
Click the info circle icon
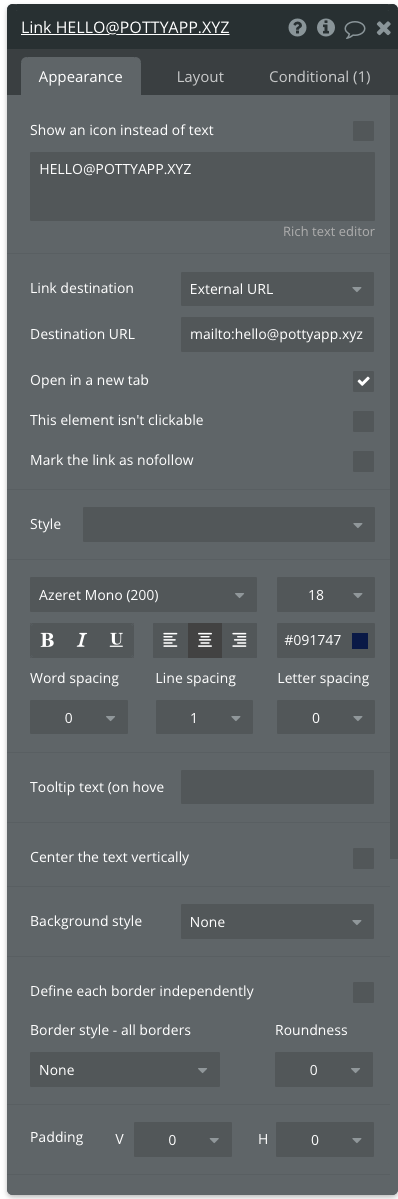point(326,28)
